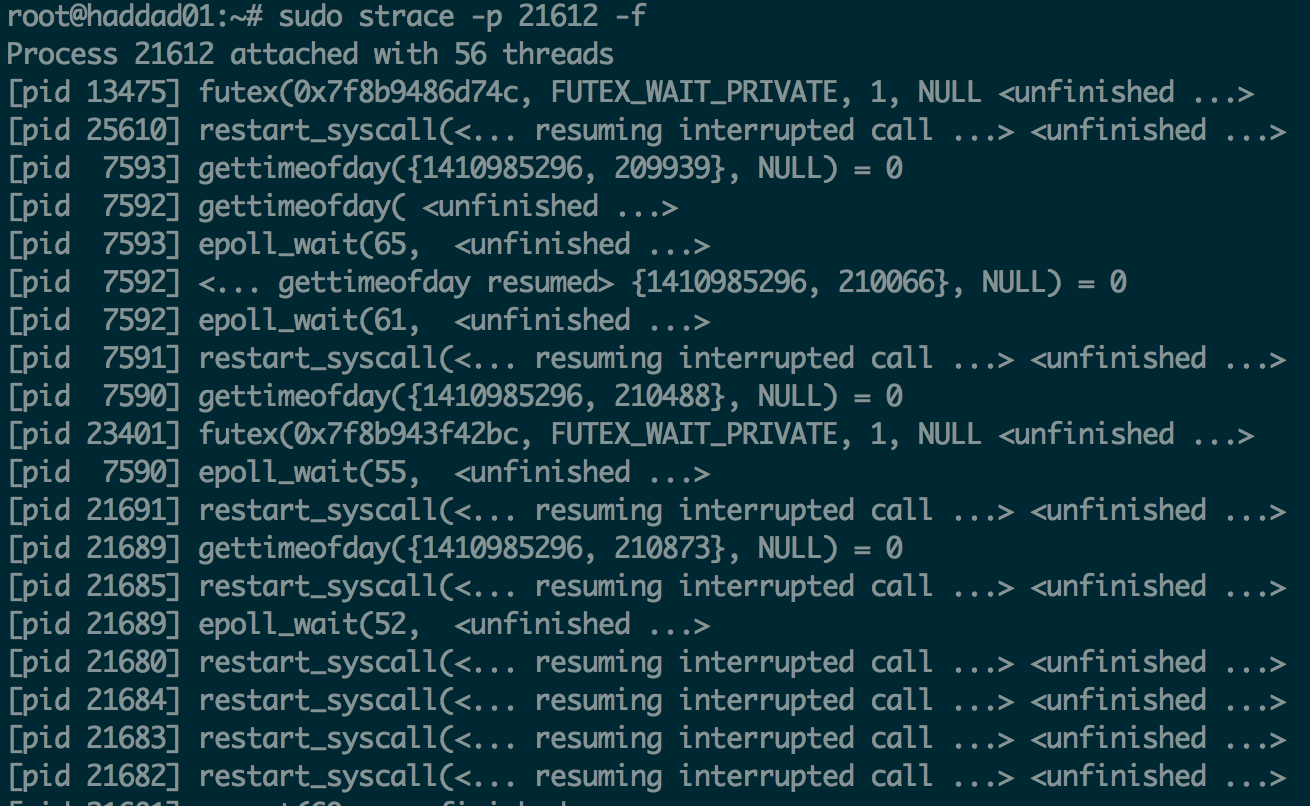Click the root@haddad01 shell prompt

click(134, 16)
